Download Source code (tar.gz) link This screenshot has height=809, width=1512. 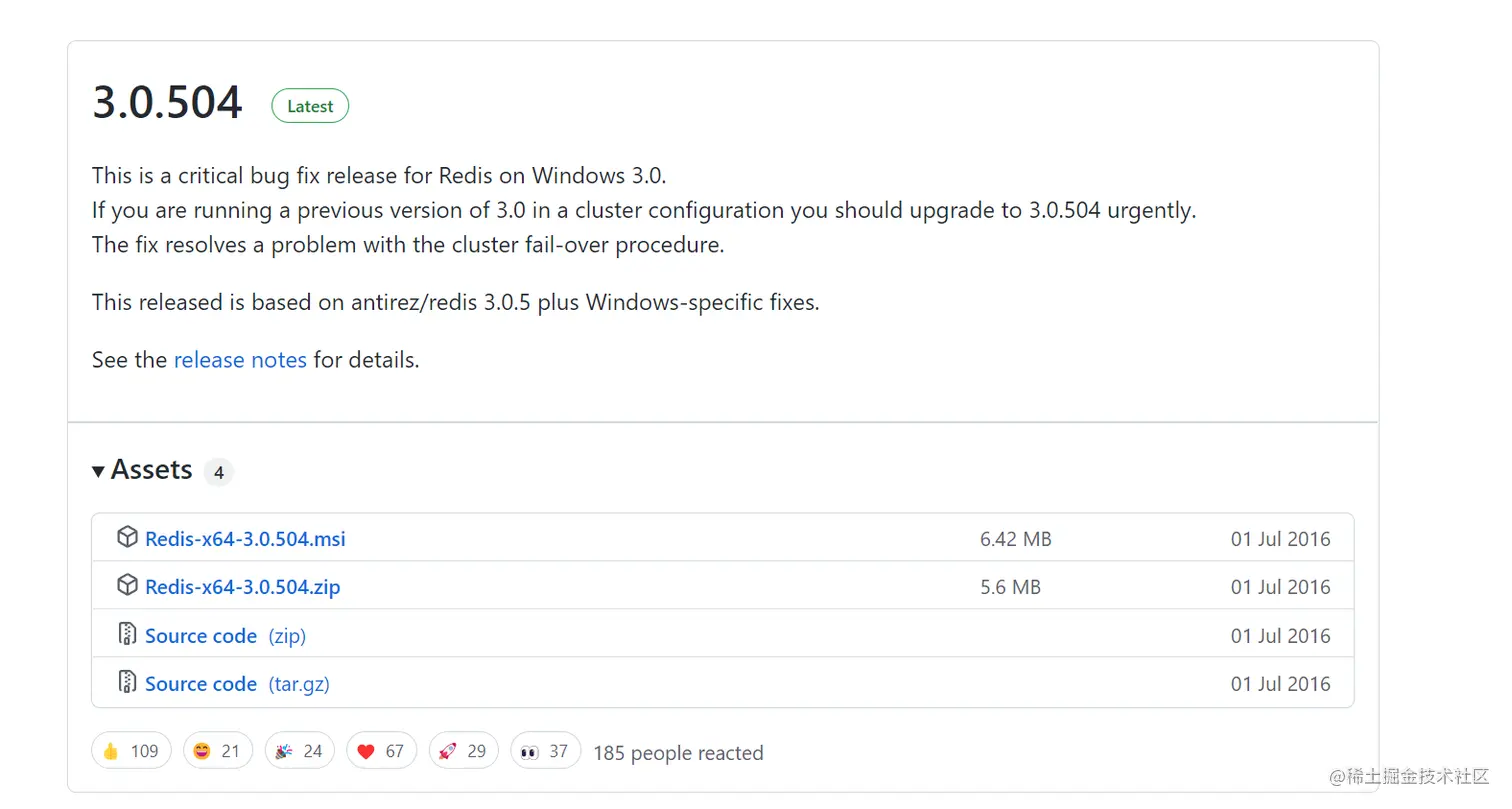tap(201, 684)
